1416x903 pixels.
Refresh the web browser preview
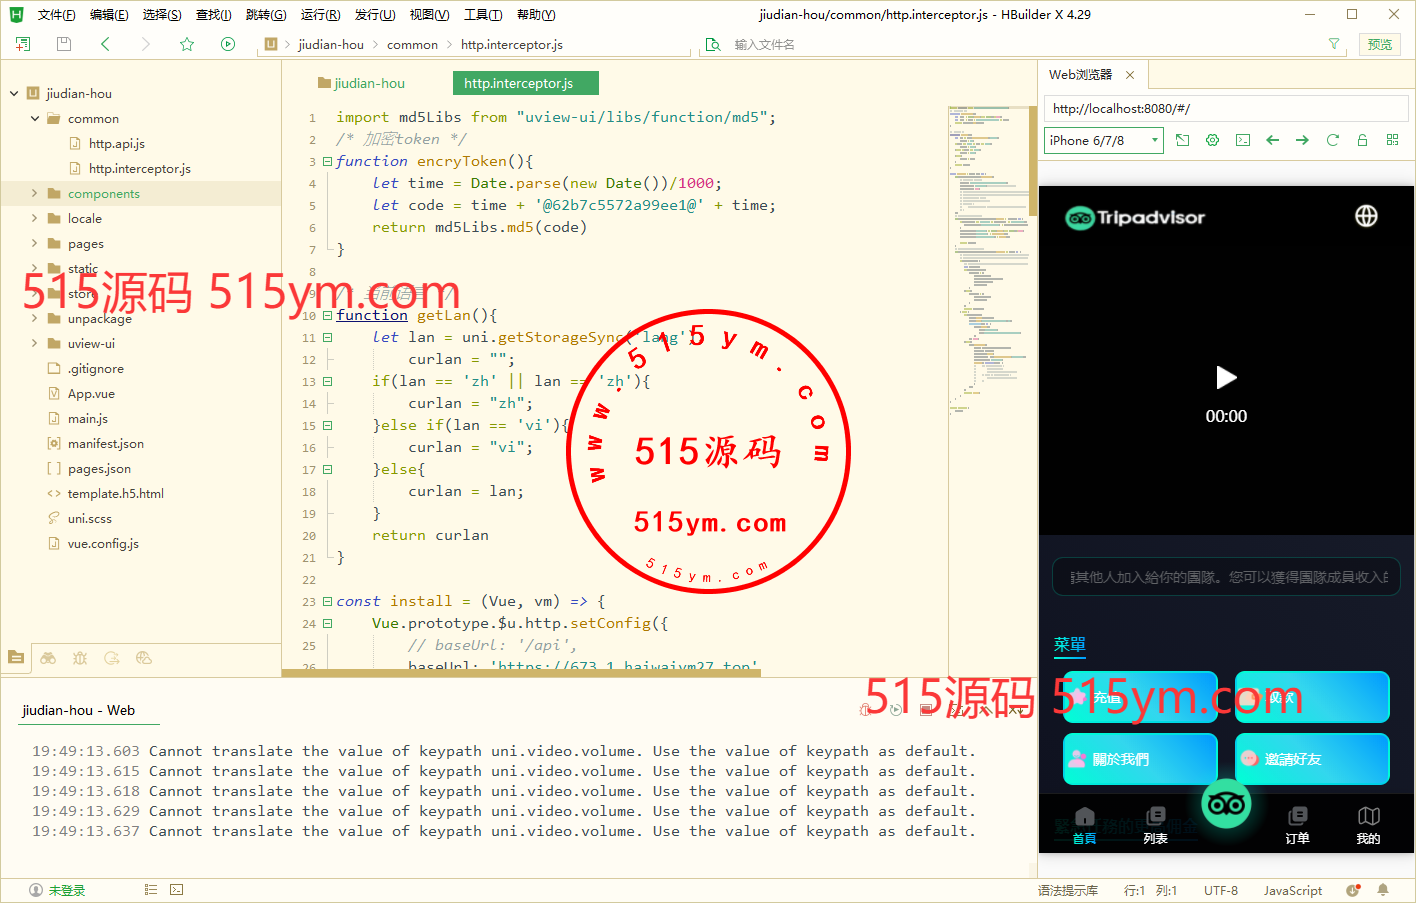pos(1332,140)
